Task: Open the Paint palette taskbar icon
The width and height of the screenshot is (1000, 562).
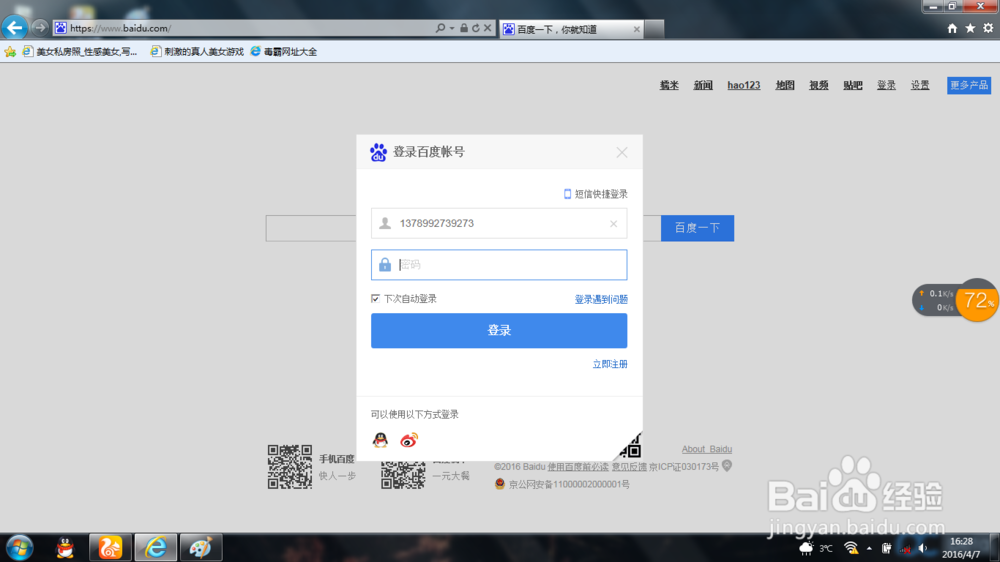Action: [201, 548]
